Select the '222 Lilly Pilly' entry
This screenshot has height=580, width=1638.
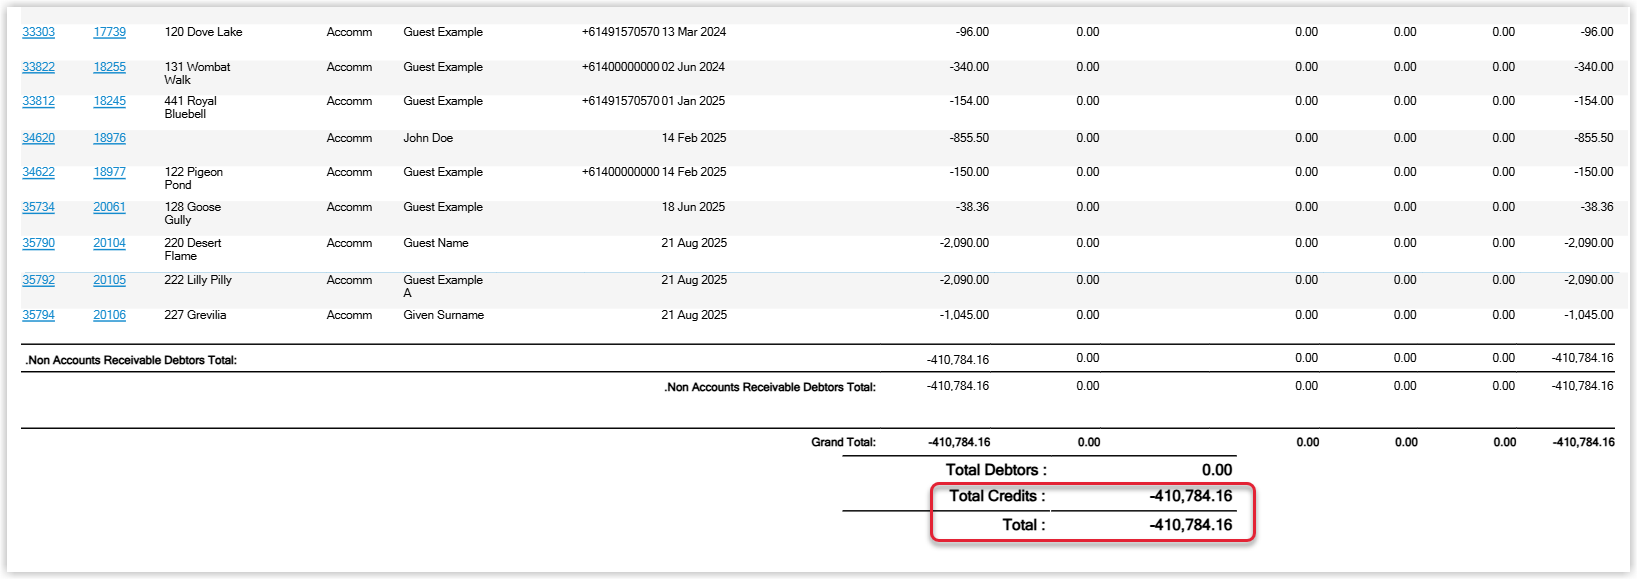[198, 280]
